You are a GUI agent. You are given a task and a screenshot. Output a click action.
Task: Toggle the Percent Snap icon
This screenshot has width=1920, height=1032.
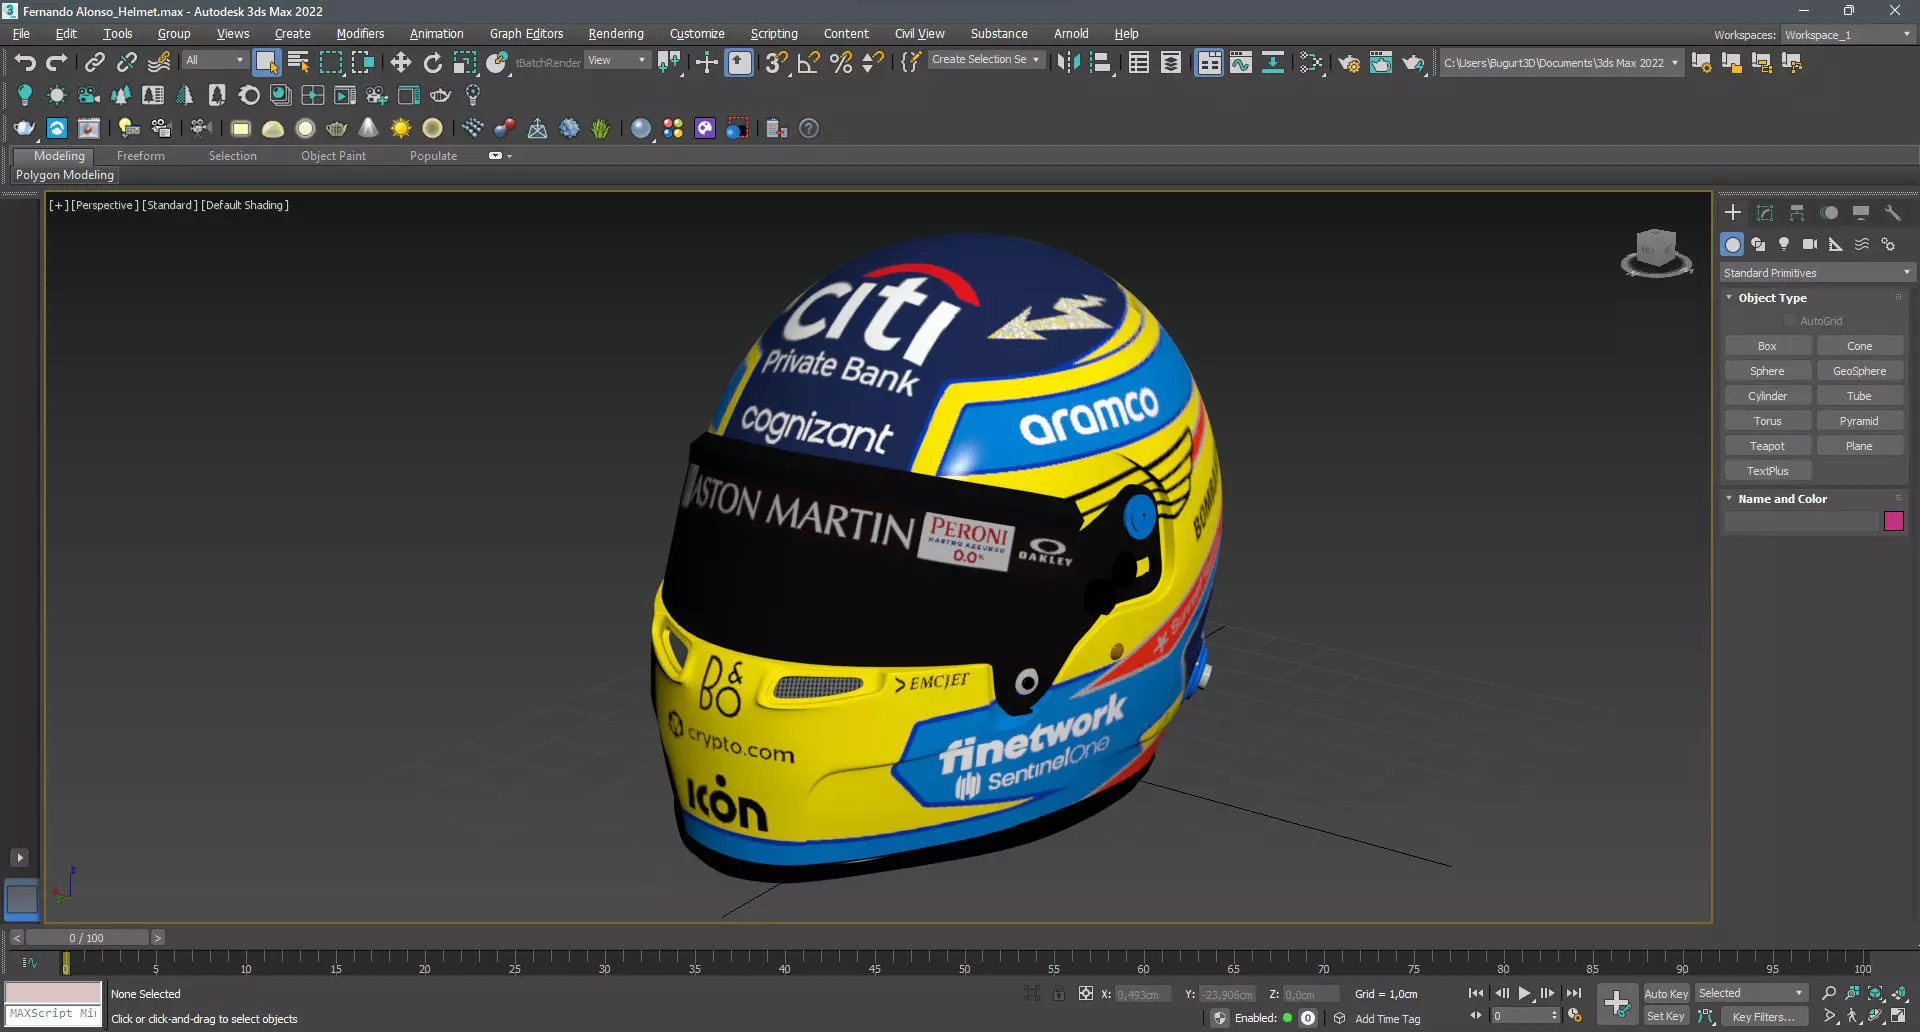(x=841, y=63)
